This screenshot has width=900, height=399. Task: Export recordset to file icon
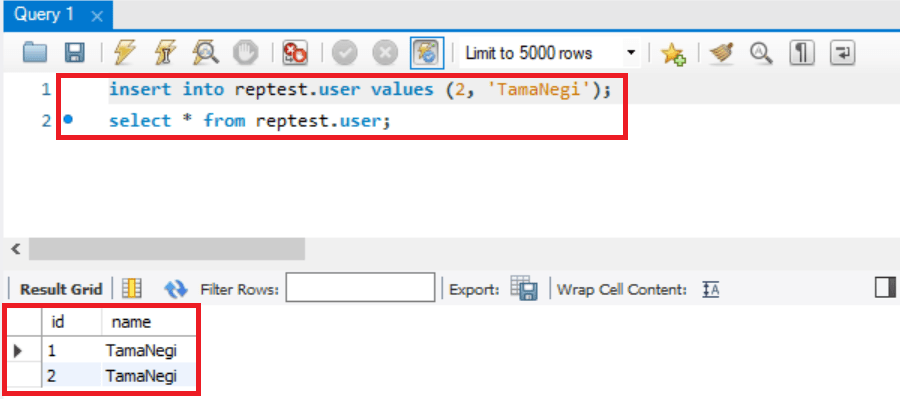point(523,288)
